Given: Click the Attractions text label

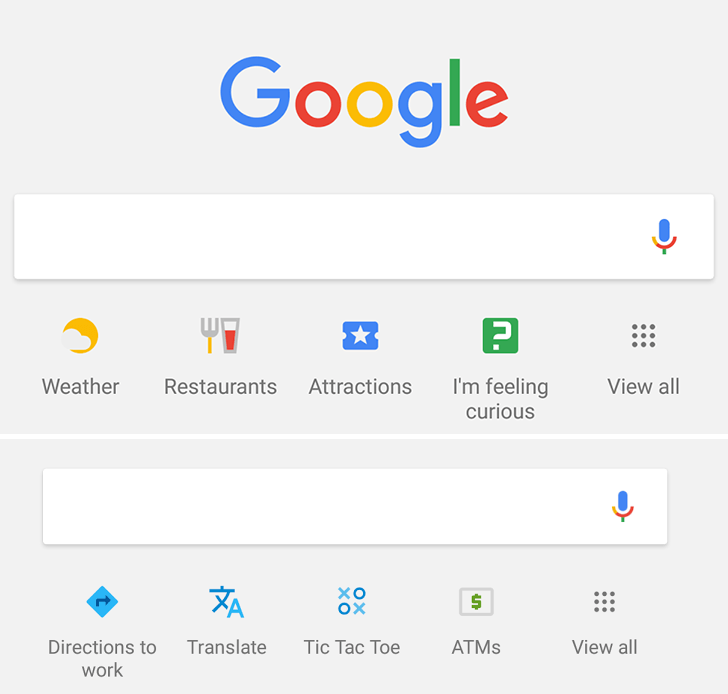Looking at the screenshot, I should tap(360, 387).
